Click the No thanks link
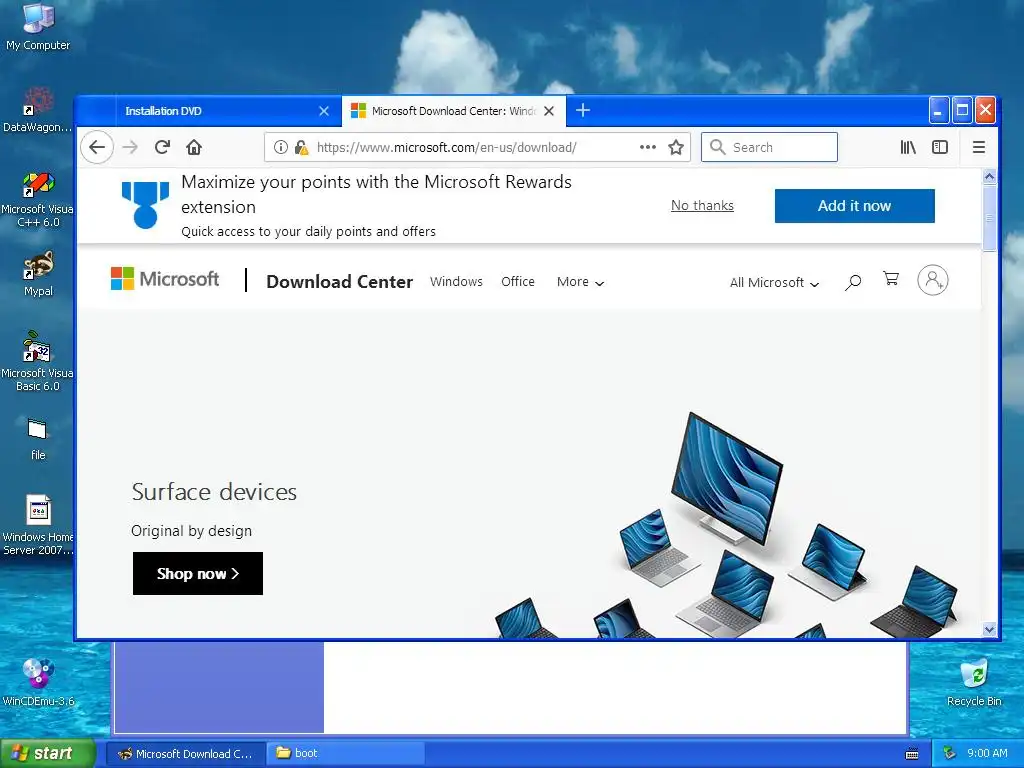Viewport: 1024px width, 768px height. (702, 206)
